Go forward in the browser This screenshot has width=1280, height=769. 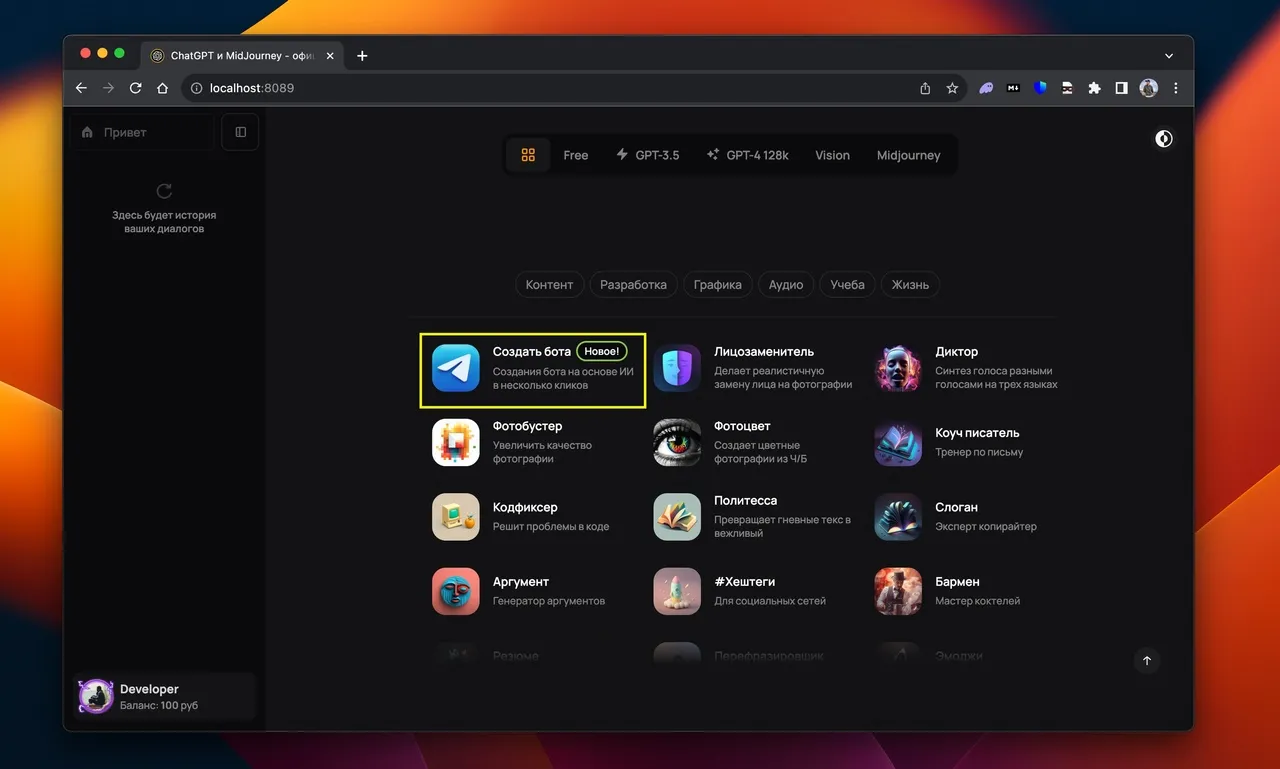click(x=109, y=88)
